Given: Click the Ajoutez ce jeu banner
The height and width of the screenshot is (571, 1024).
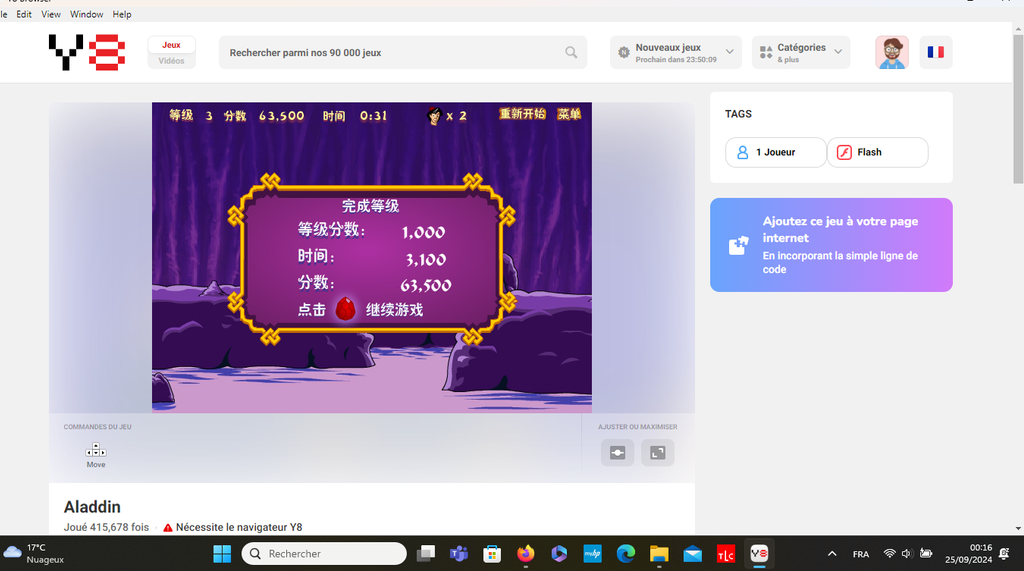Looking at the screenshot, I should point(831,245).
